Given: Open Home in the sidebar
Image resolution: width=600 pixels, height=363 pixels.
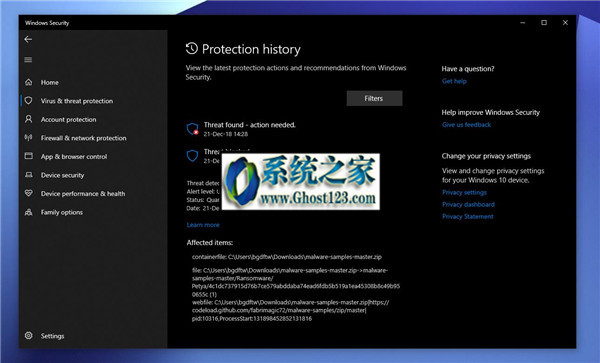Looking at the screenshot, I should [x=50, y=82].
